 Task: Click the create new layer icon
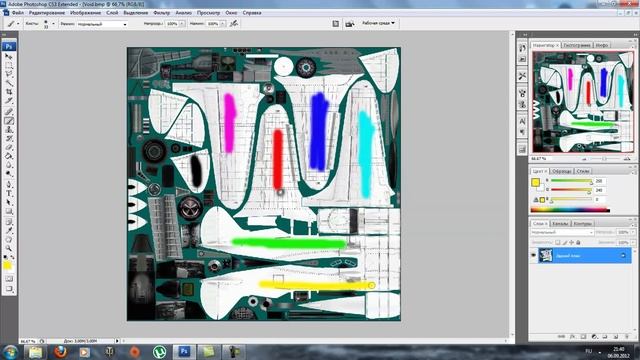(616, 337)
